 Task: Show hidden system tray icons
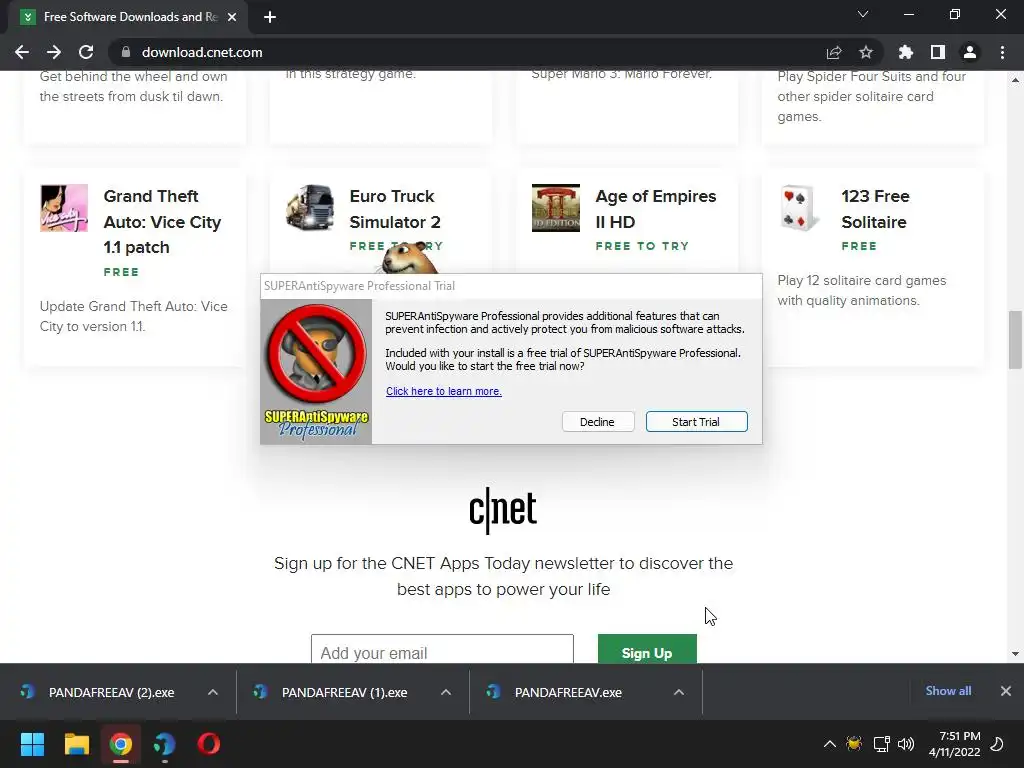(829, 744)
